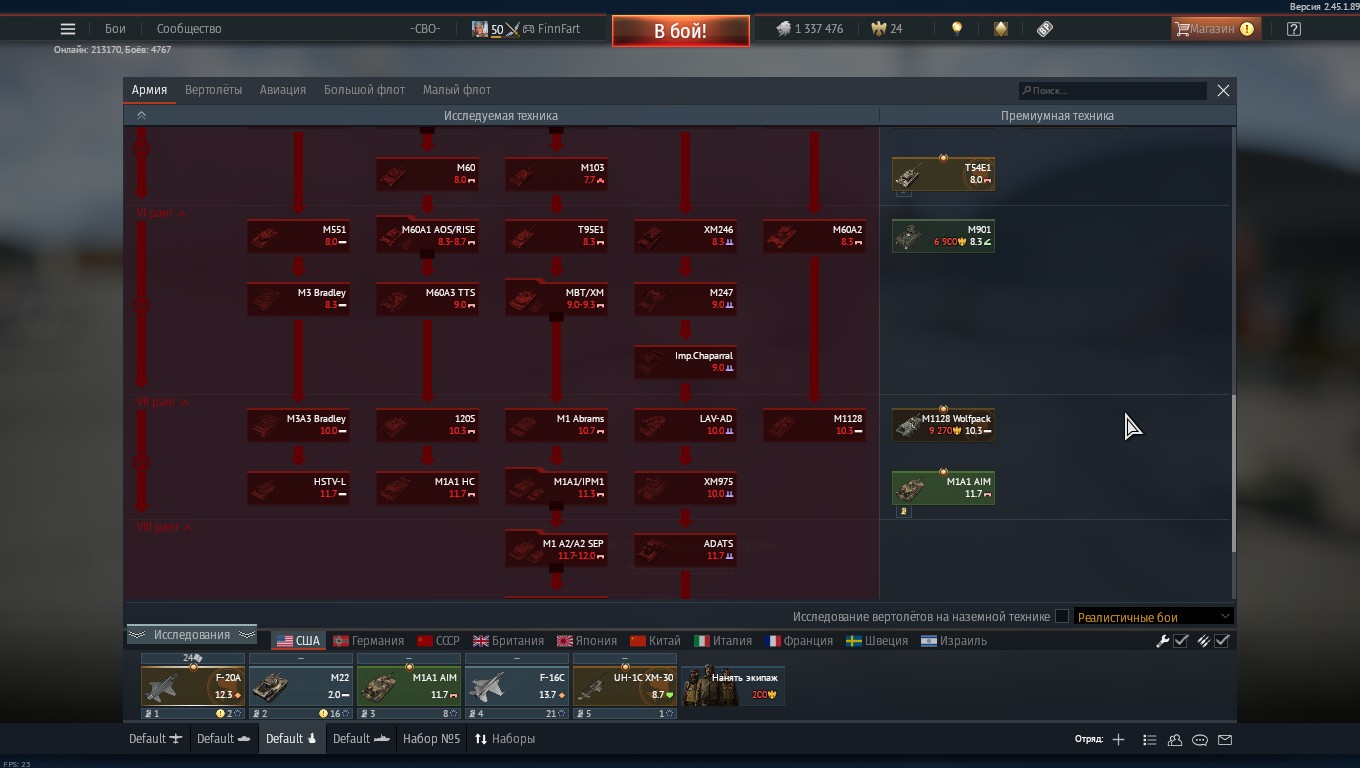This screenshot has width=1360, height=768.
Task: Open the FinnFart player profile
Action: click(526, 29)
